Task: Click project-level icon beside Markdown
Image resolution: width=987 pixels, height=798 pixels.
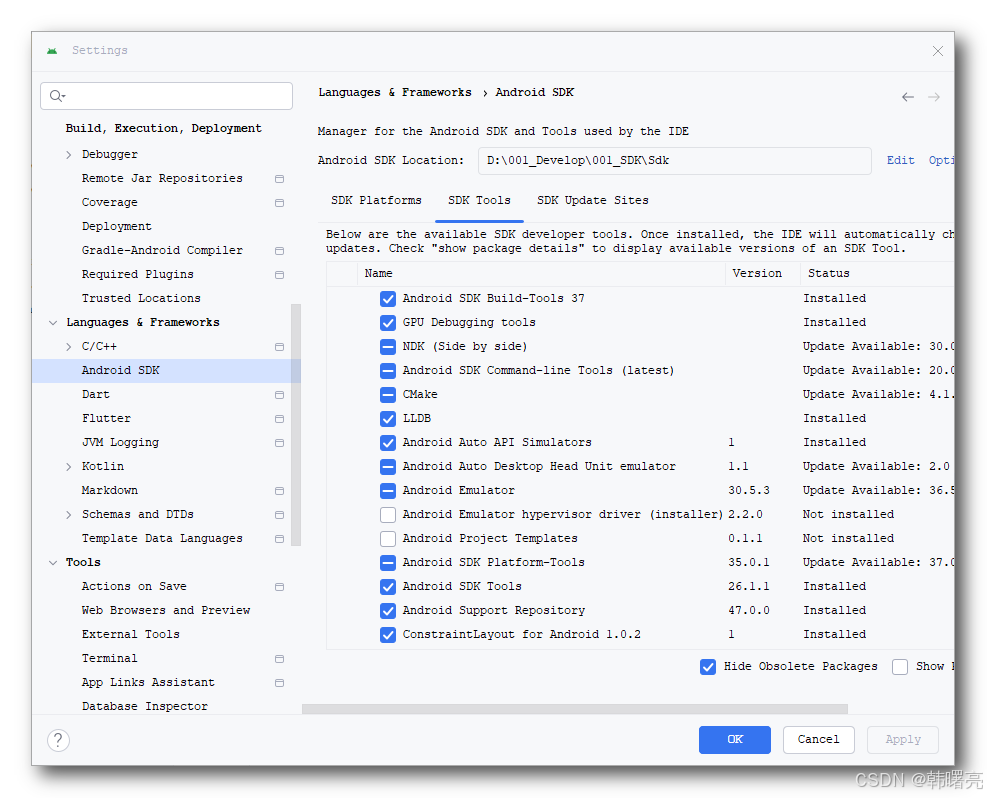Action: [x=279, y=490]
